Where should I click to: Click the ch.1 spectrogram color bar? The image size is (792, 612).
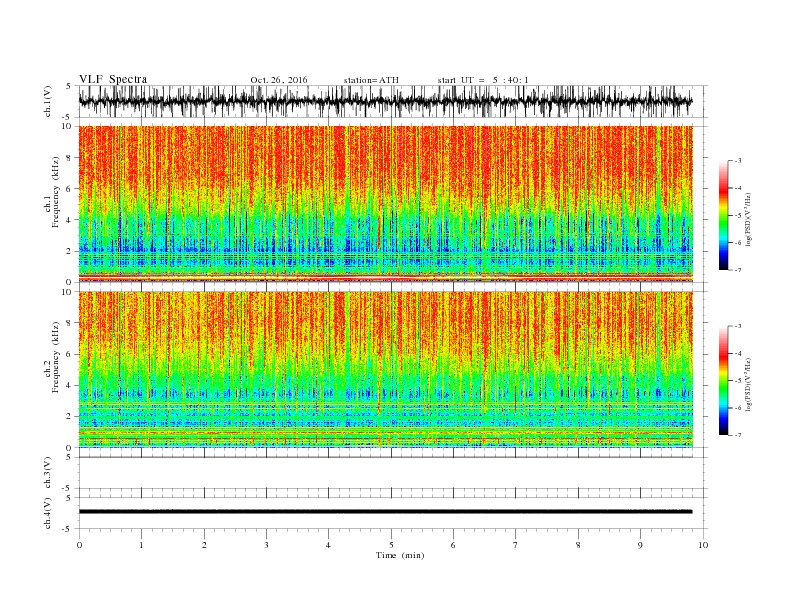point(723,216)
